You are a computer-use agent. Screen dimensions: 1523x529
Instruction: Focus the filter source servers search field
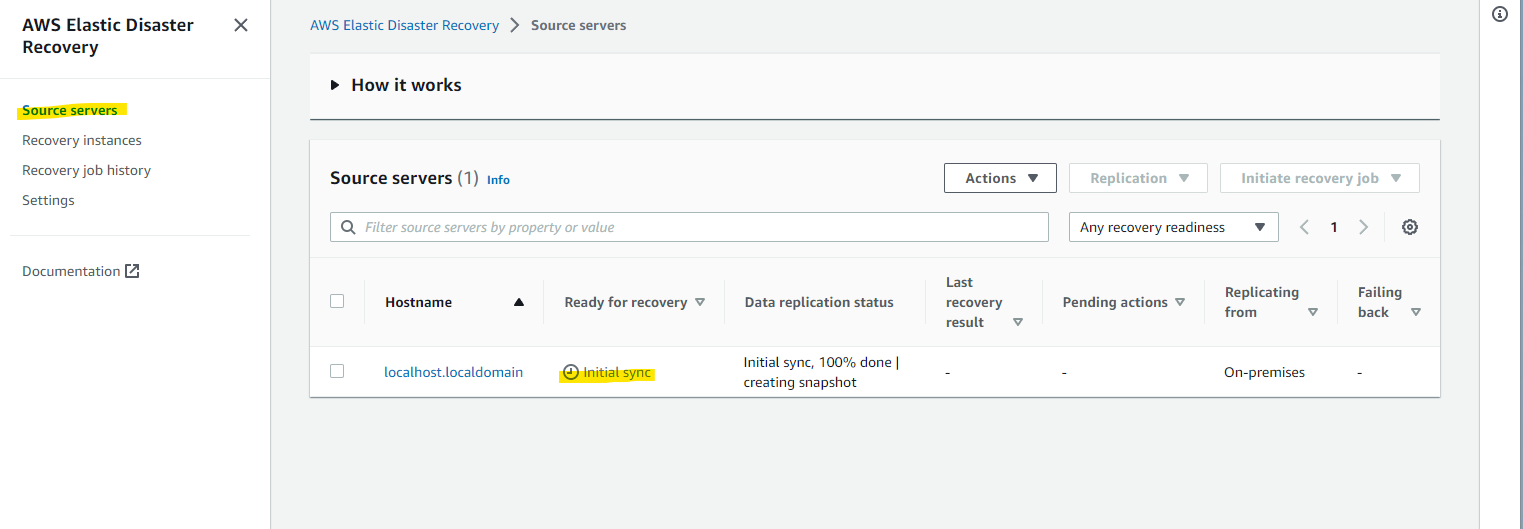tap(700, 227)
